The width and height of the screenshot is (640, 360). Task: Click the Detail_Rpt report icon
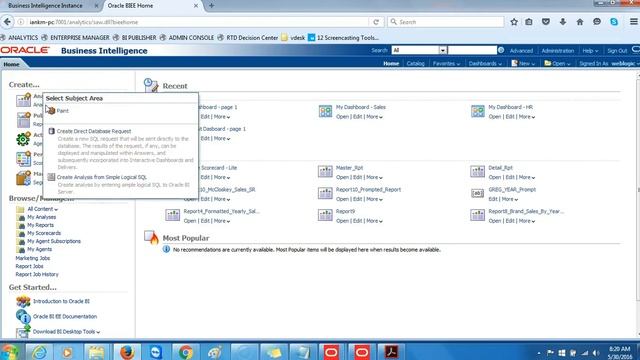click(478, 171)
